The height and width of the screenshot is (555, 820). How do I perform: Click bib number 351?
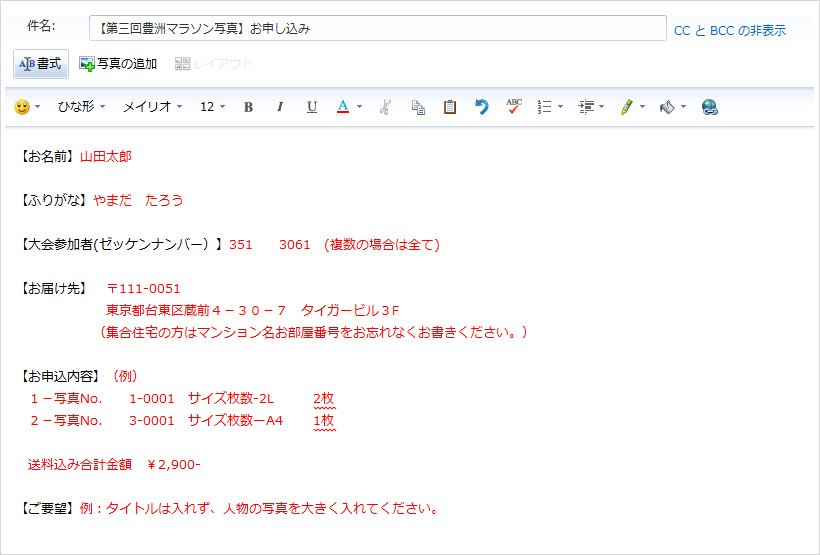[x=241, y=244]
